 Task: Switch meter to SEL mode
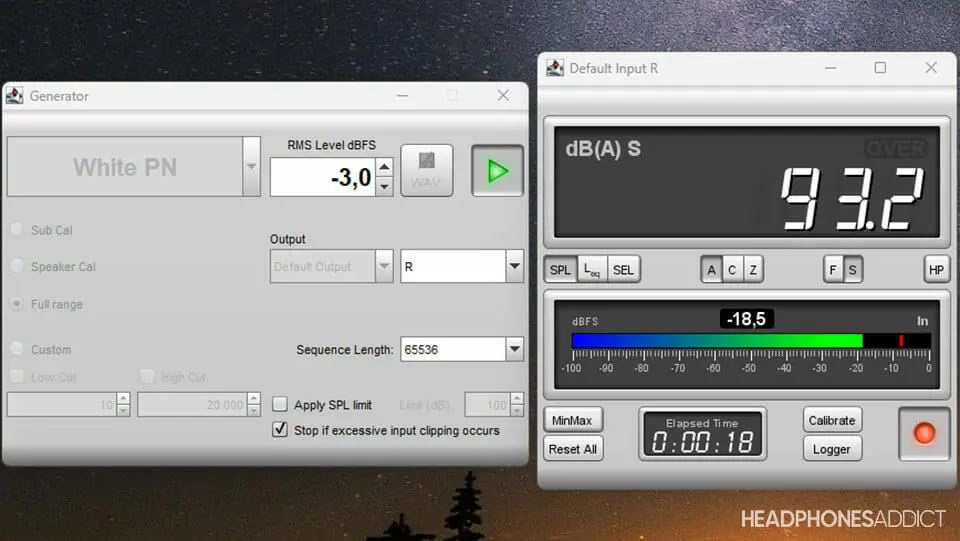click(x=623, y=269)
